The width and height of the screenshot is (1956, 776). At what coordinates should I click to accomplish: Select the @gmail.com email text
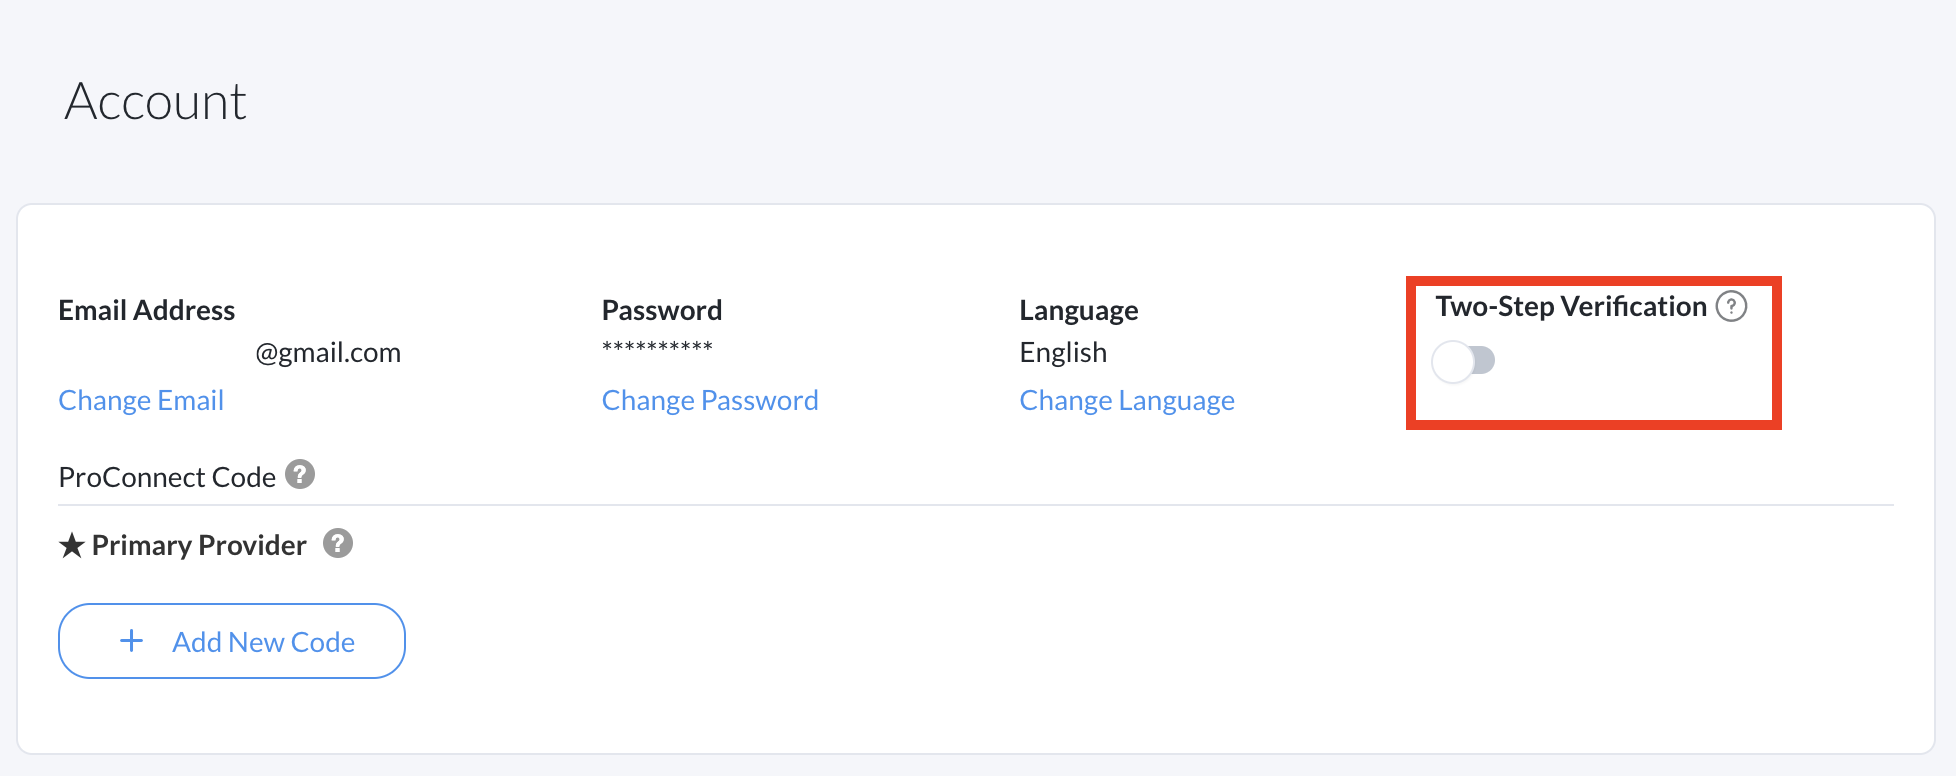coord(328,353)
